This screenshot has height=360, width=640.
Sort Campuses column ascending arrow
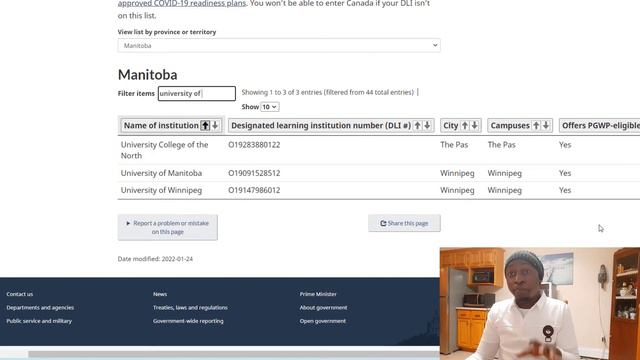pos(536,126)
